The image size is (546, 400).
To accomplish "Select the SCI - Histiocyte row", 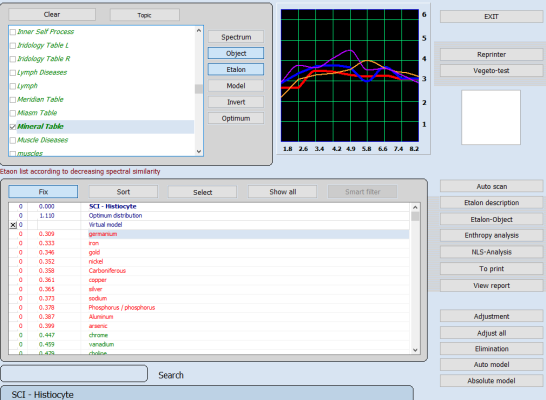I will [x=209, y=206].
